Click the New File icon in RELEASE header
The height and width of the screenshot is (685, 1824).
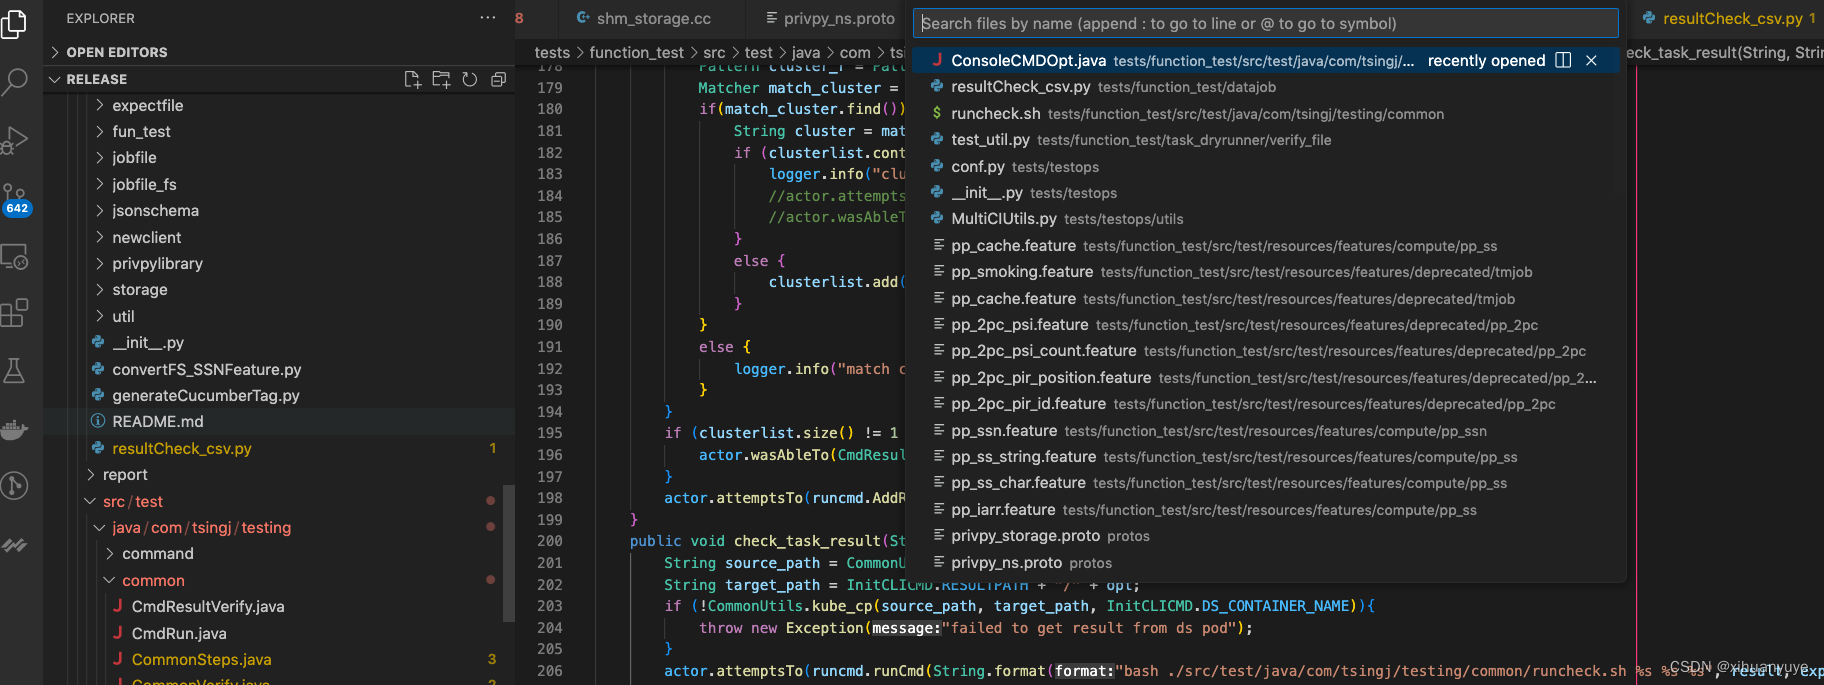tap(412, 79)
